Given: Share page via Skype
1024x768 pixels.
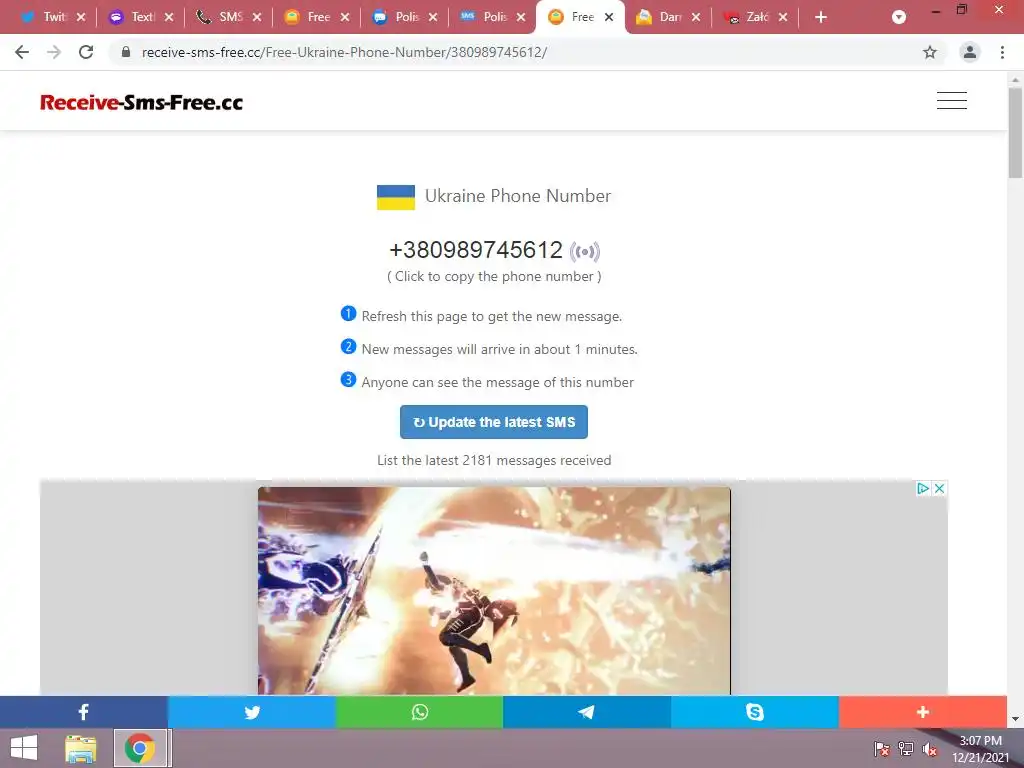Looking at the screenshot, I should (x=754, y=712).
